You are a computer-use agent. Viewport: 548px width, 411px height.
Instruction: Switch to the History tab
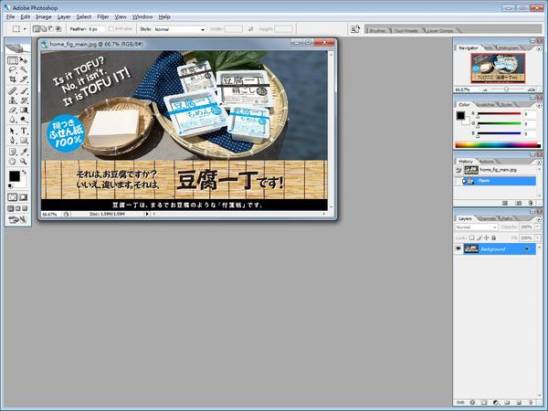(x=466, y=161)
